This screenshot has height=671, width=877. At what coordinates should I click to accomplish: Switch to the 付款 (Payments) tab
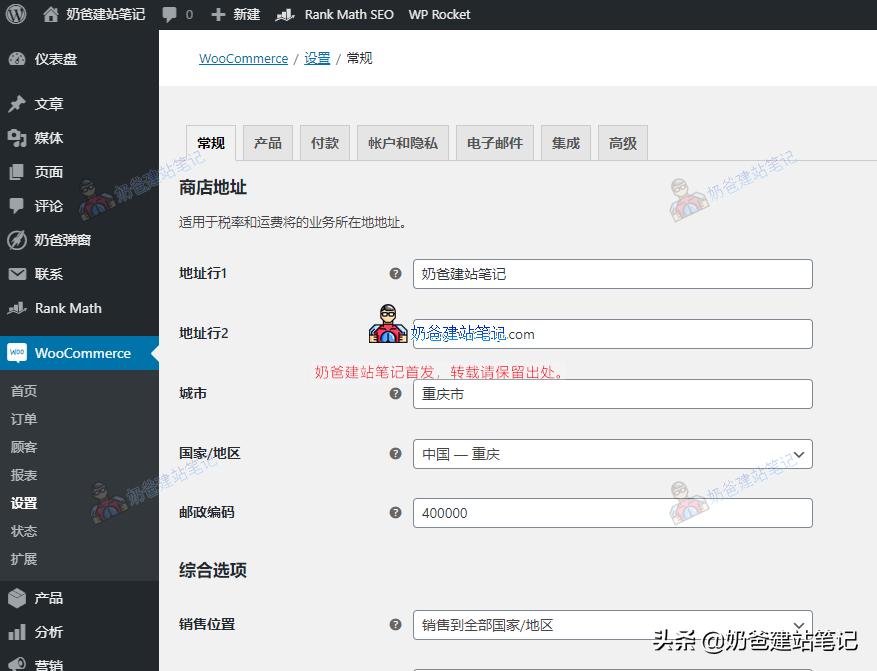pyautogui.click(x=324, y=142)
